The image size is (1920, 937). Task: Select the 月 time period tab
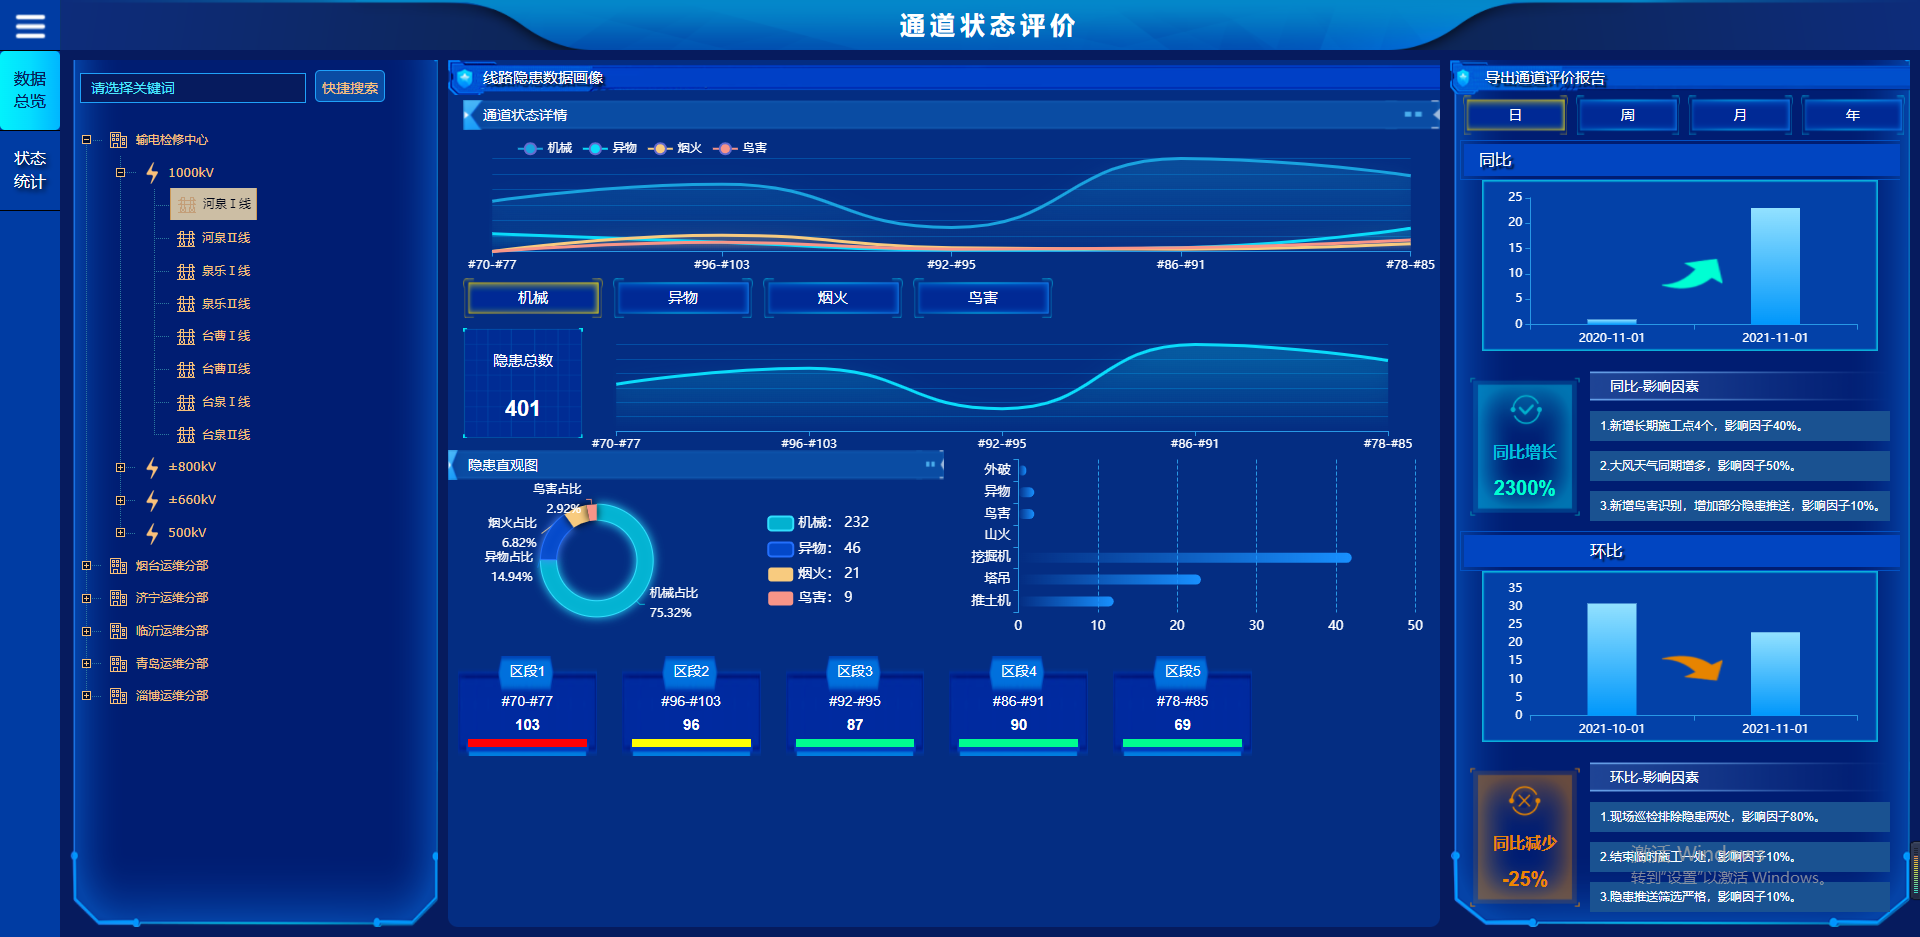click(x=1740, y=115)
